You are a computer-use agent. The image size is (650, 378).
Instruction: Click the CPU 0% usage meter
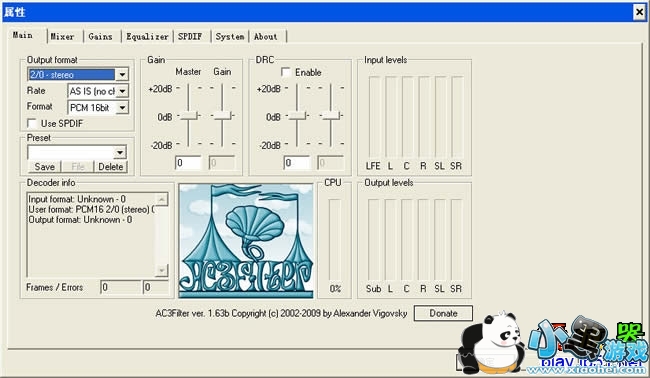[335, 240]
